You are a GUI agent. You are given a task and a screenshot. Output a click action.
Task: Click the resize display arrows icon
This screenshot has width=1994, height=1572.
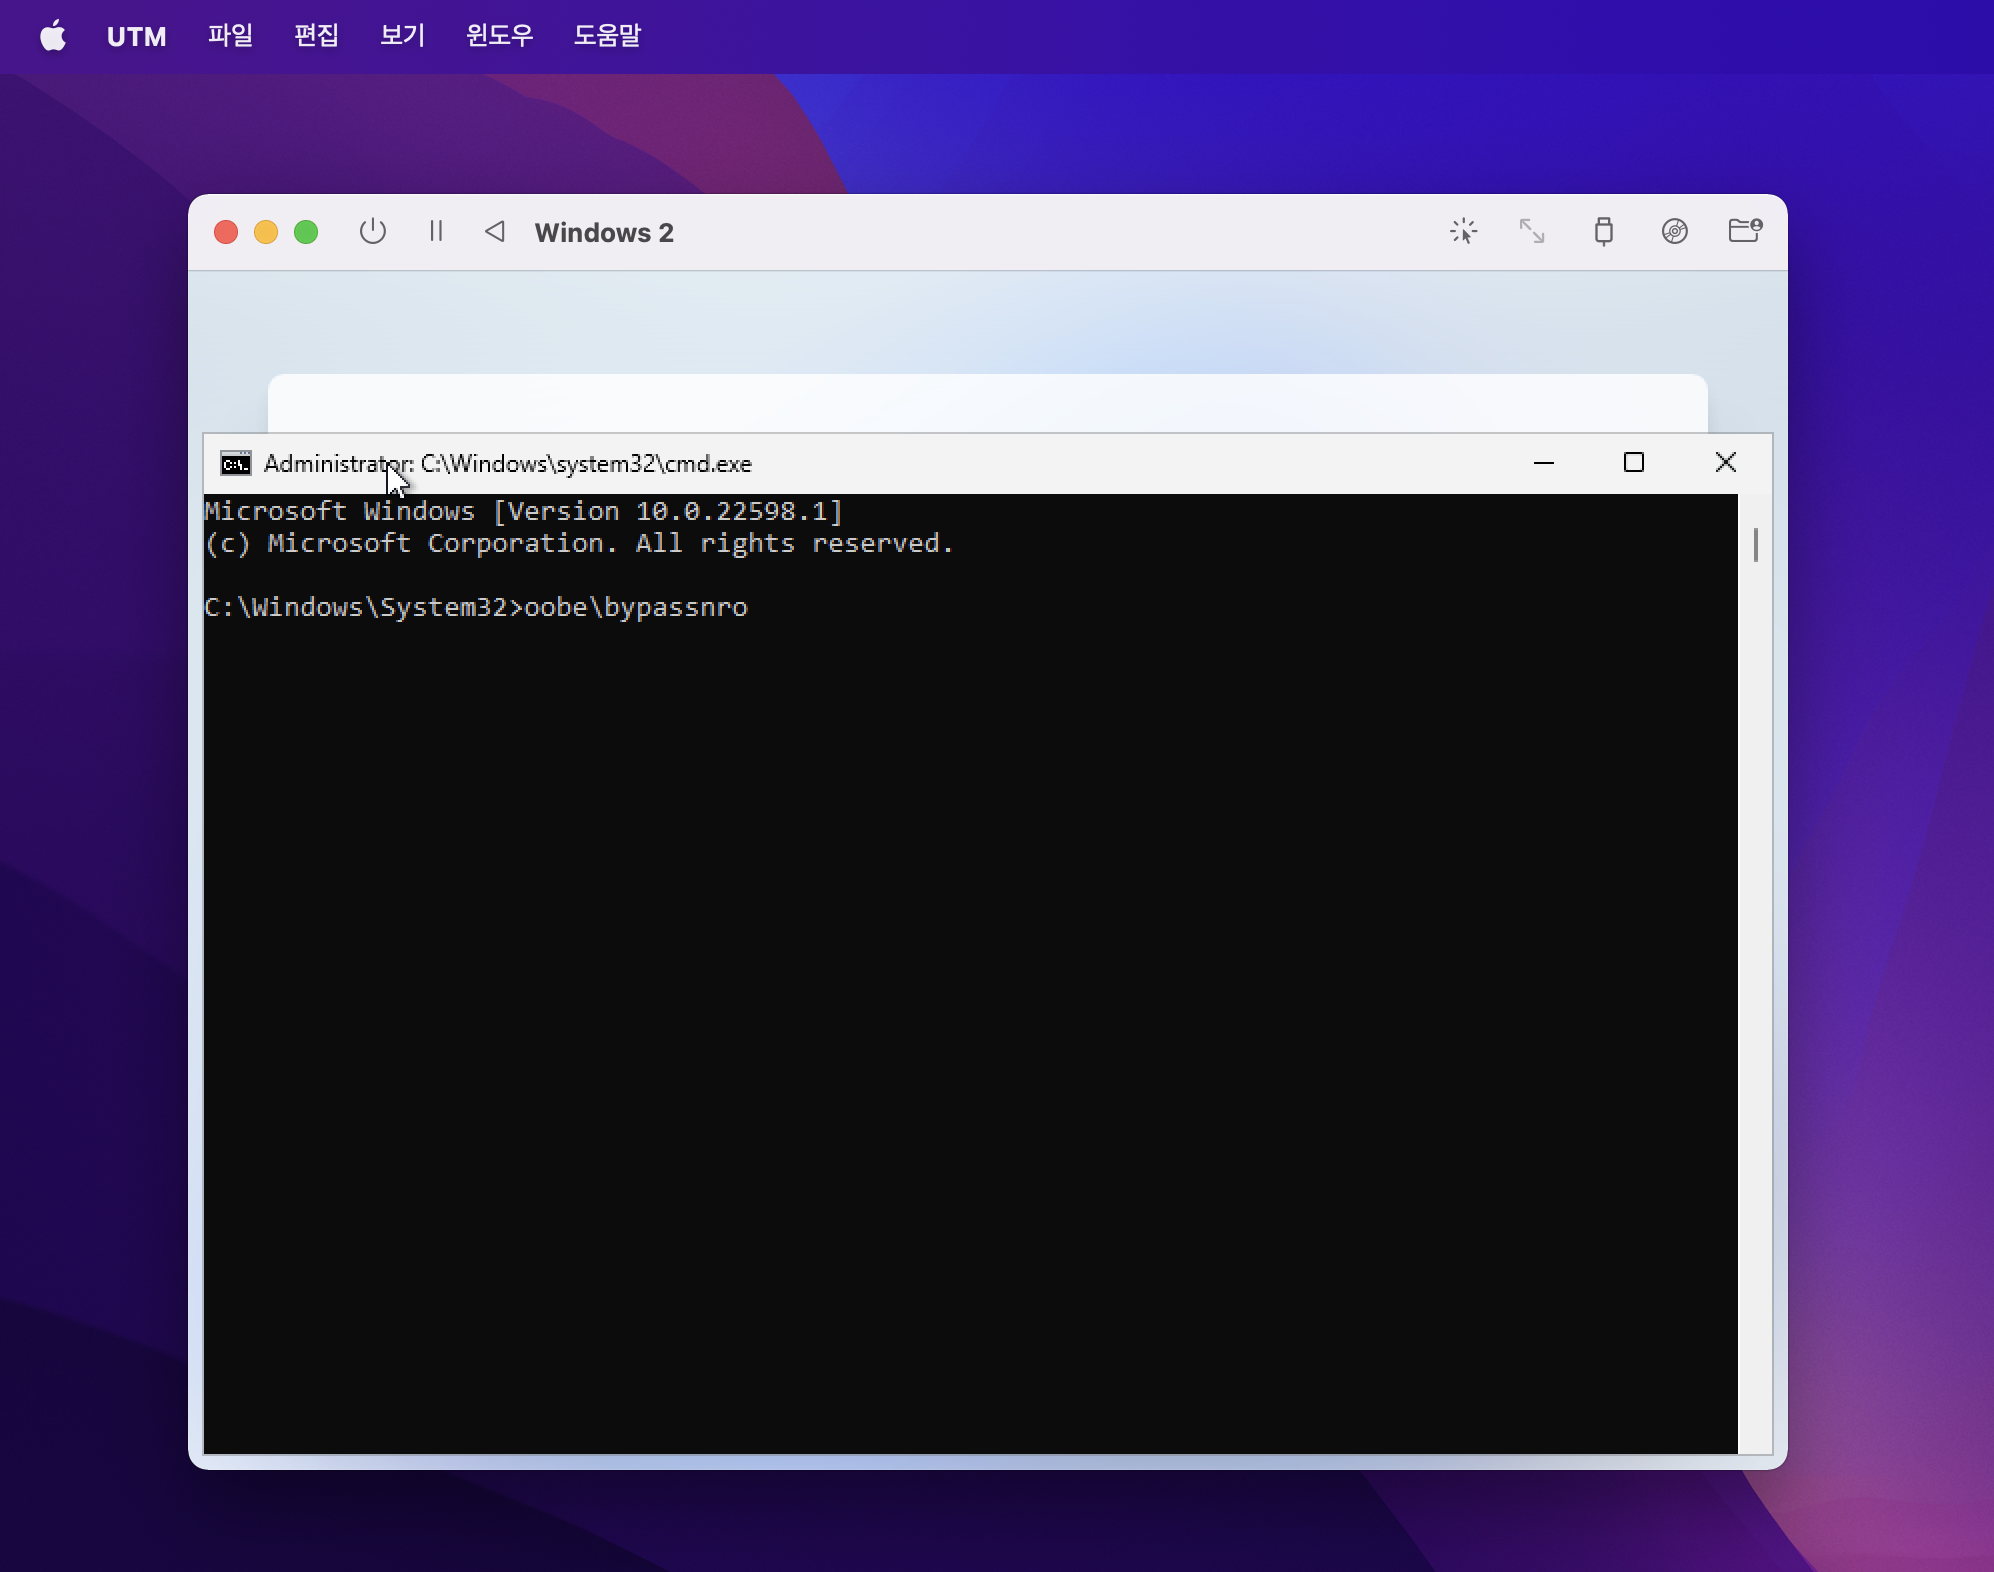coord(1532,232)
